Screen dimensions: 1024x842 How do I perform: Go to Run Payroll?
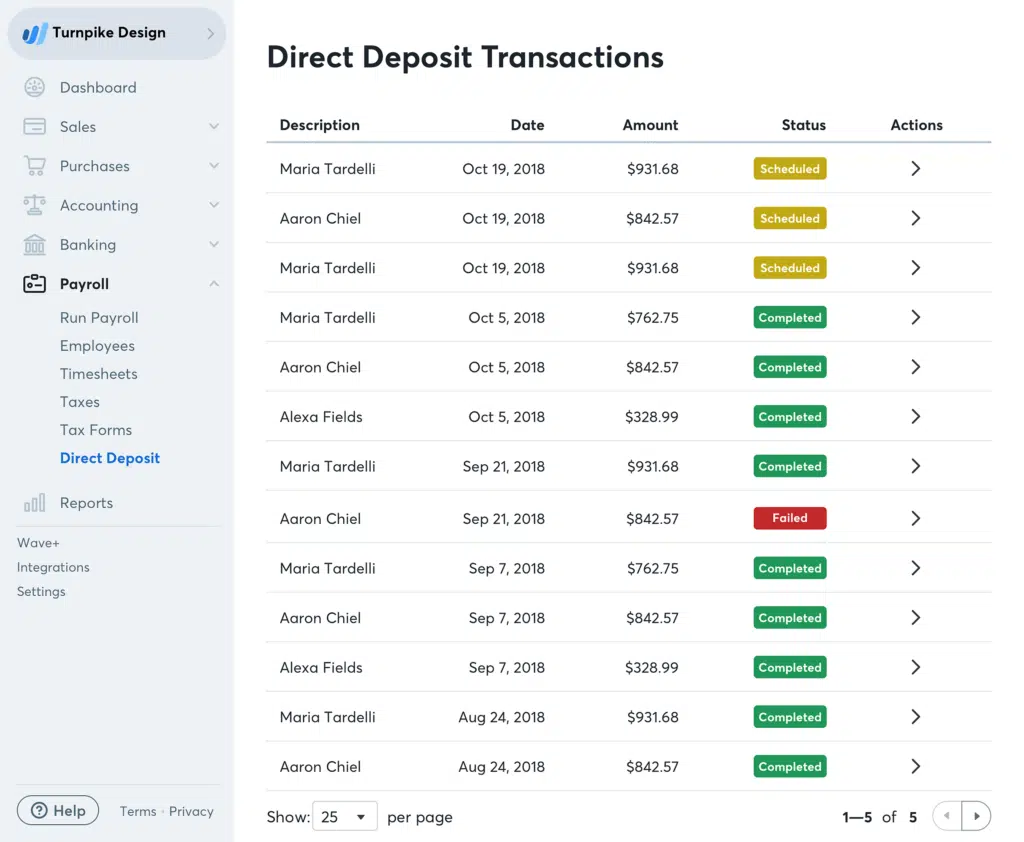coord(99,318)
